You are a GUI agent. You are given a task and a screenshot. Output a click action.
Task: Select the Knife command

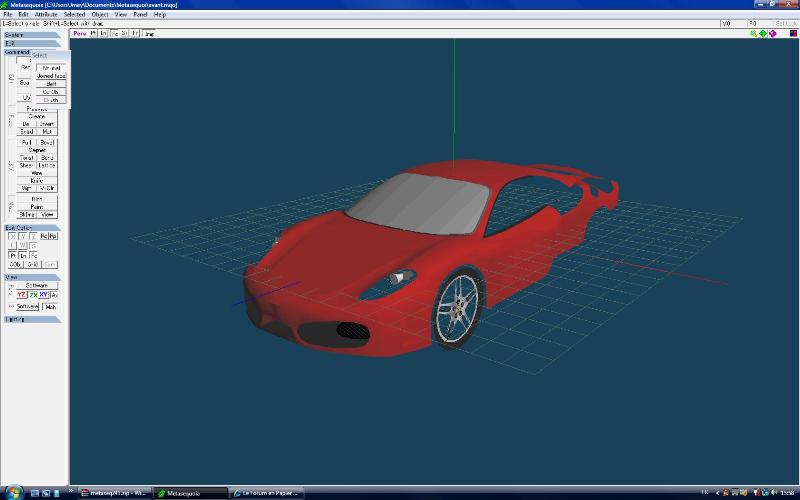coord(37,181)
